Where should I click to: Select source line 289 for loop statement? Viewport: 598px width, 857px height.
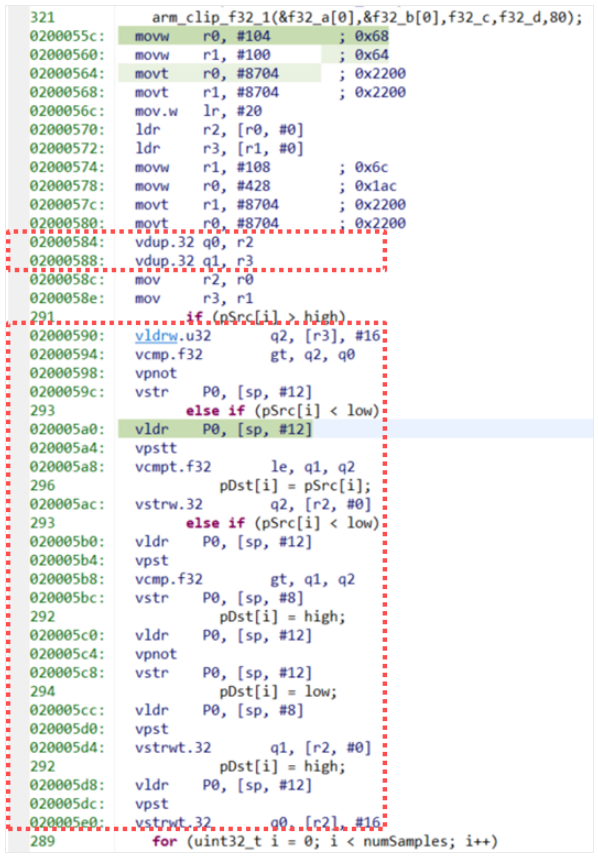pyautogui.click(x=325, y=841)
